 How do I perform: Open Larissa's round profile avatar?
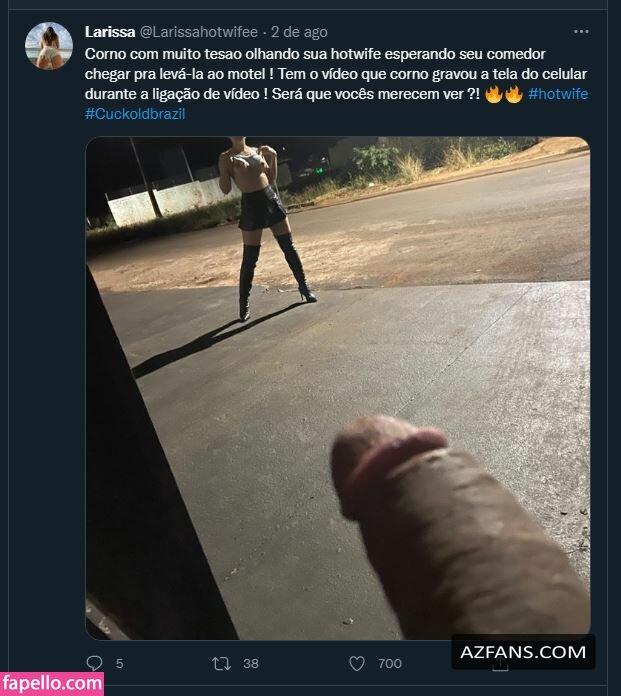49,46
